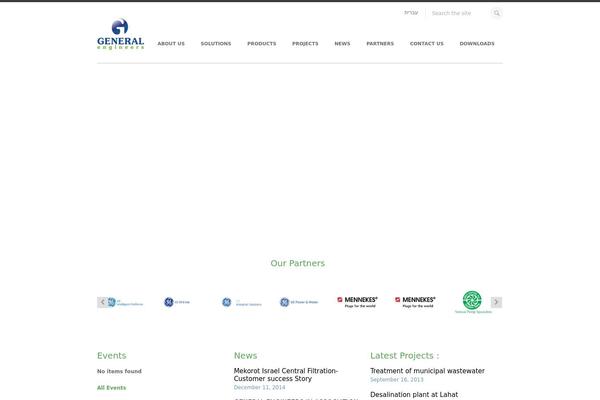Click the General Engineers logo

tap(121, 34)
